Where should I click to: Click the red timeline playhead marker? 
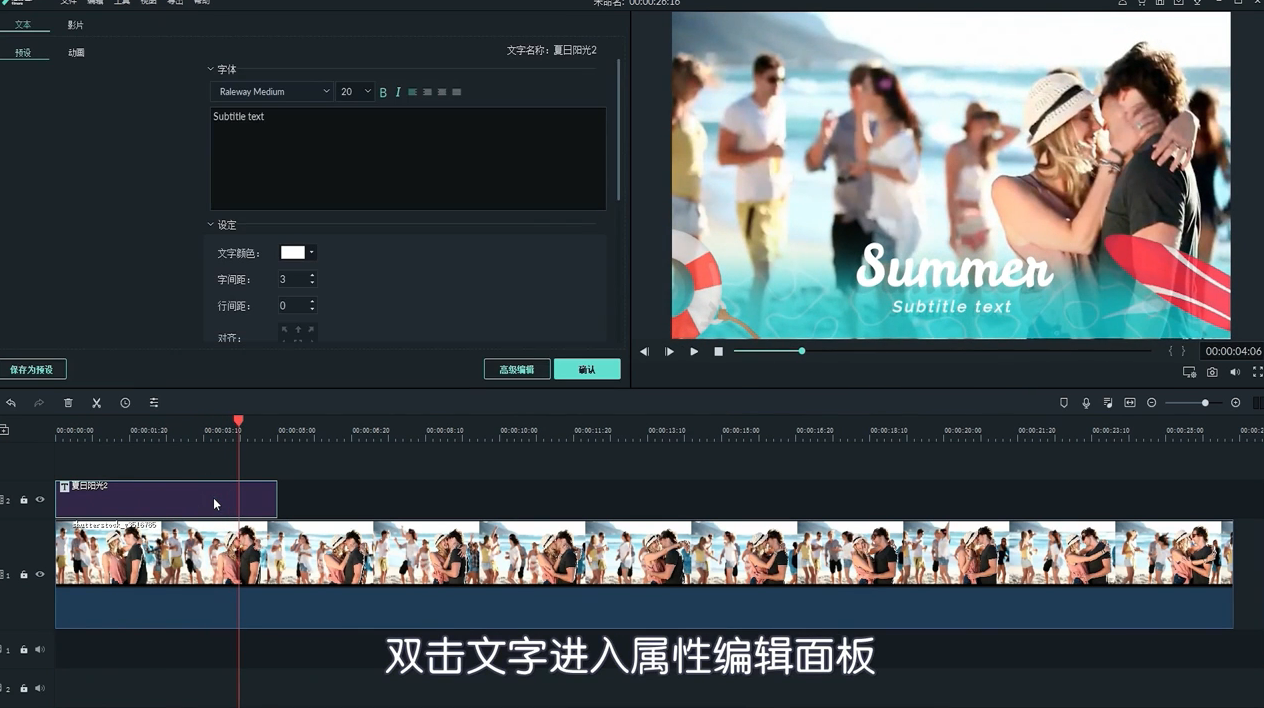coord(238,421)
